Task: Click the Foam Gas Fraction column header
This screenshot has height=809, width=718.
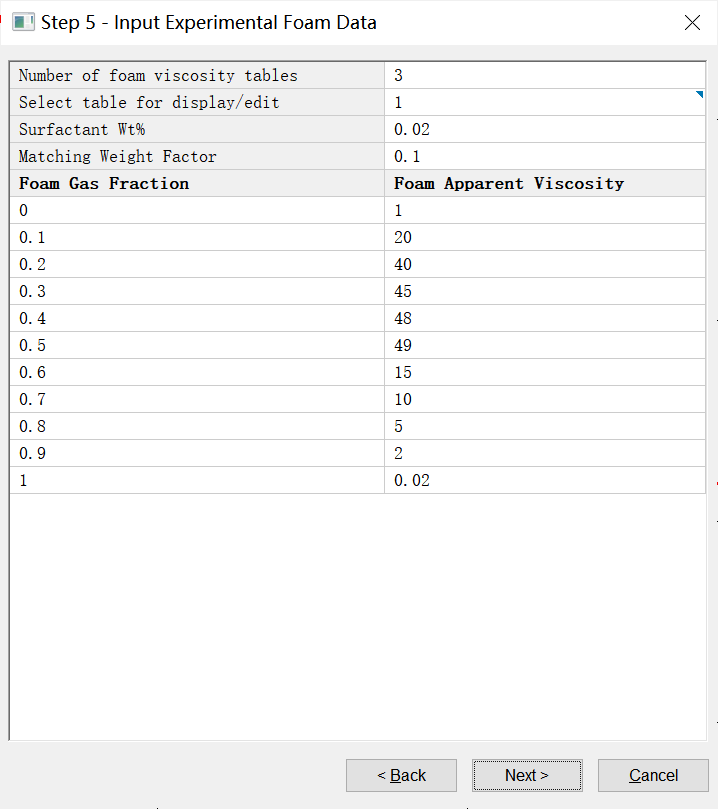Action: coord(197,183)
